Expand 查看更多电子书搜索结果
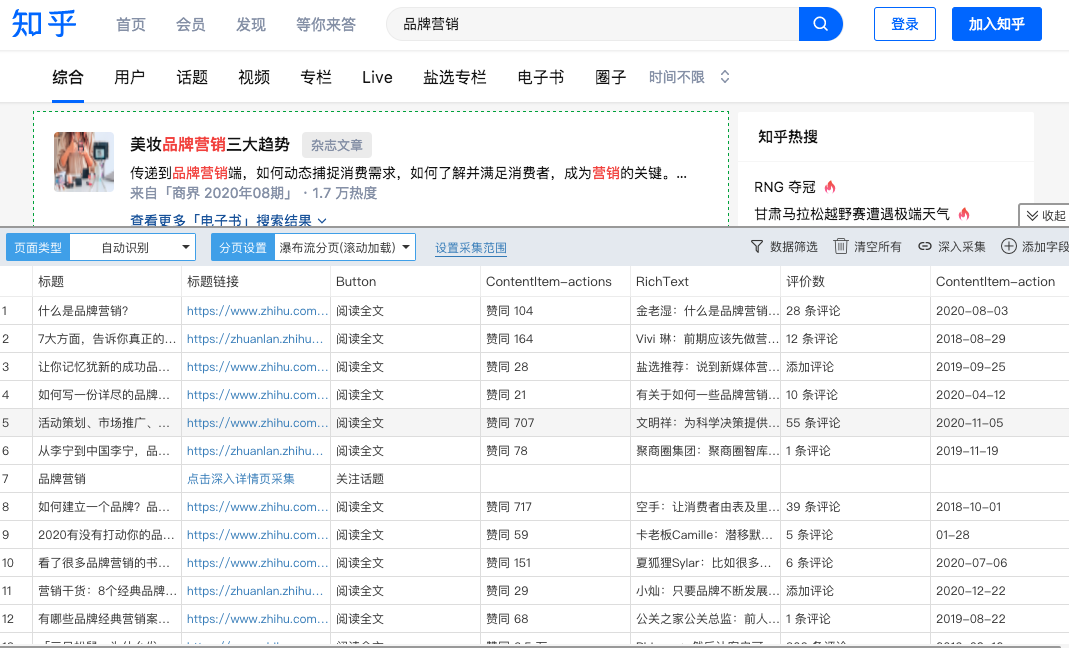Image resolution: width=1069 pixels, height=648 pixels. click(x=229, y=220)
